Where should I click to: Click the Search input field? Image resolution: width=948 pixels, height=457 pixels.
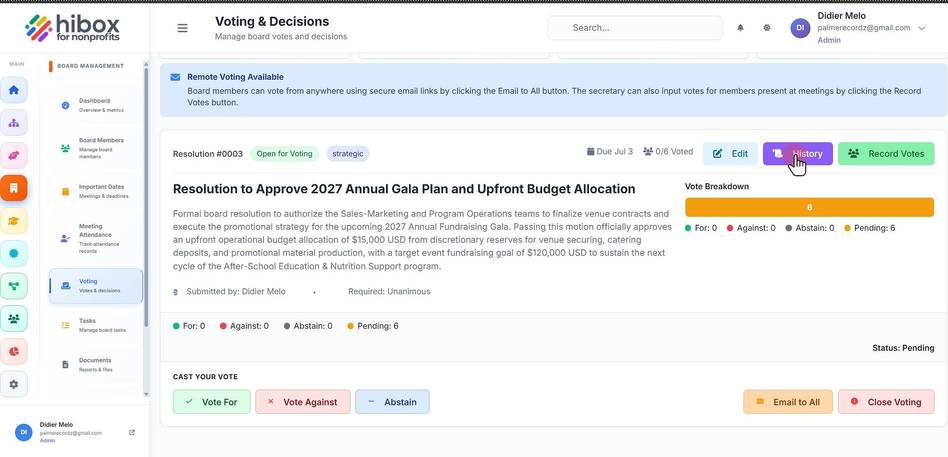coord(635,28)
